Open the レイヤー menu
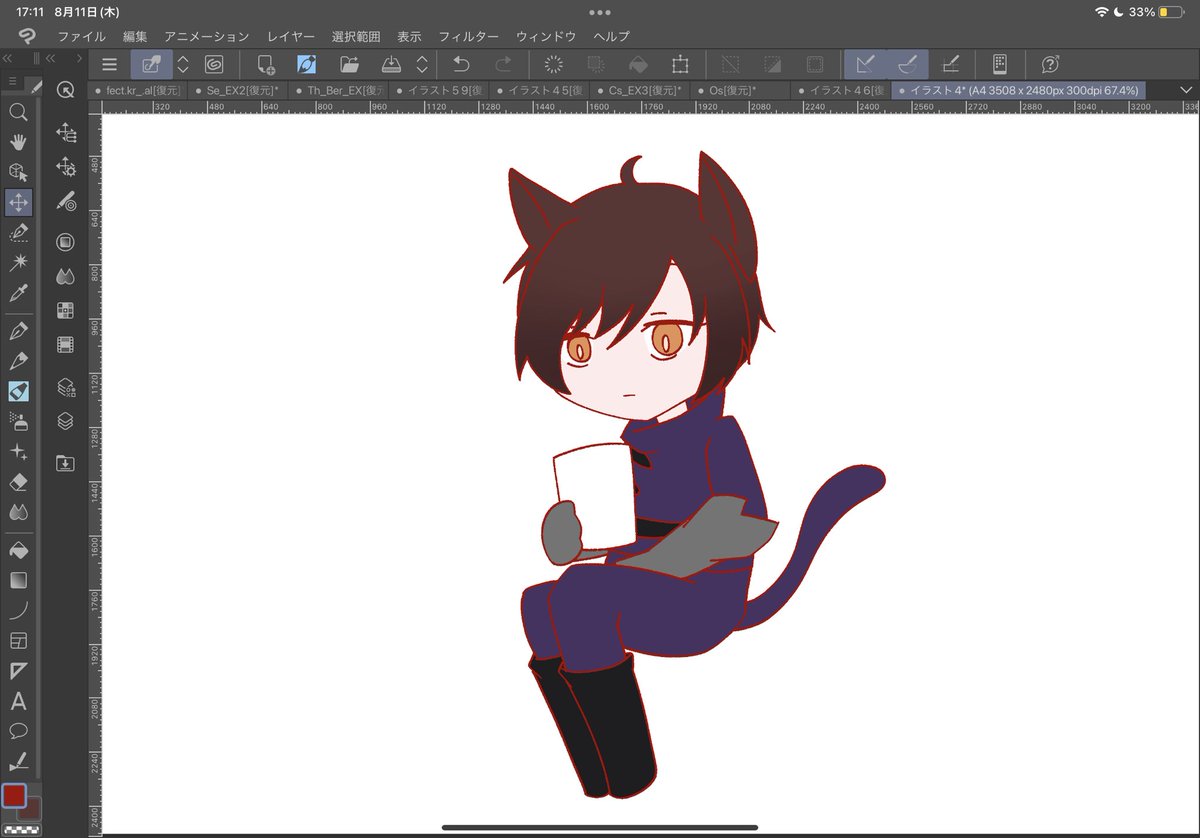 (x=291, y=36)
